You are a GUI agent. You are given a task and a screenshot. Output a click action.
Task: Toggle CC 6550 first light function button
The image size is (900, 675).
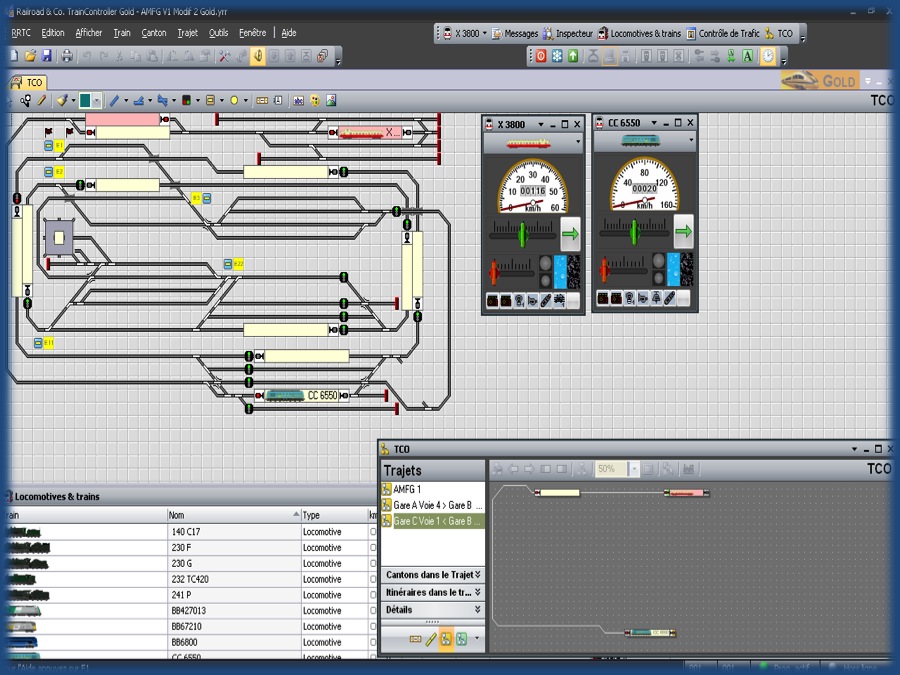pos(603,298)
